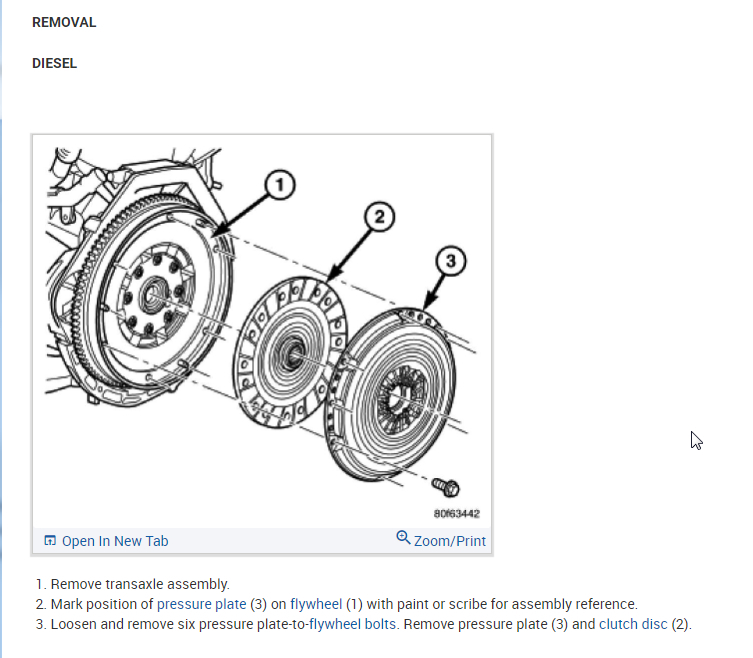Viewport: 753px width, 658px height.
Task: Click the DIESEL subheading
Action: [x=54, y=63]
